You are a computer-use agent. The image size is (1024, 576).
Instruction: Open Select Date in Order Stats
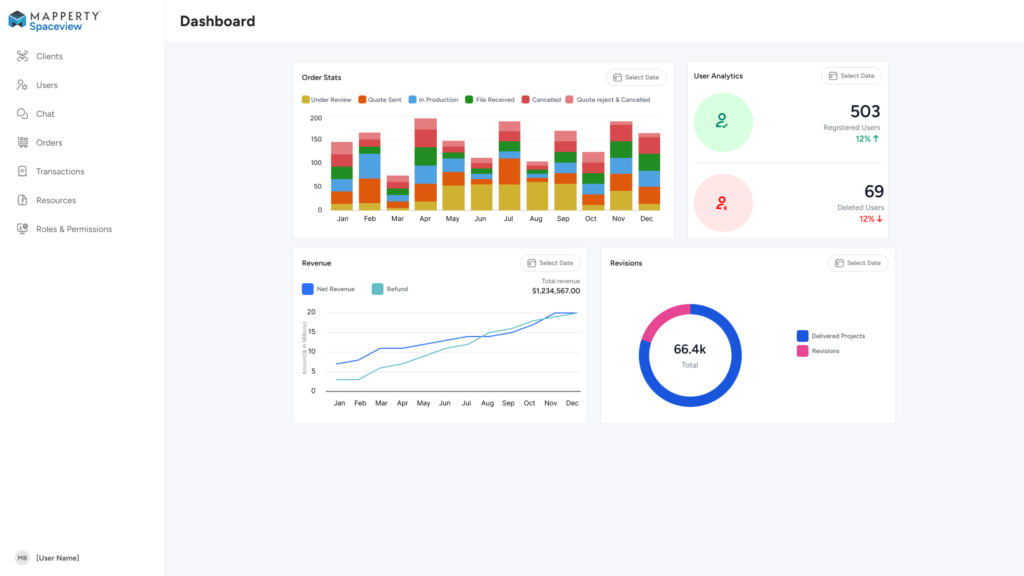[636, 77]
